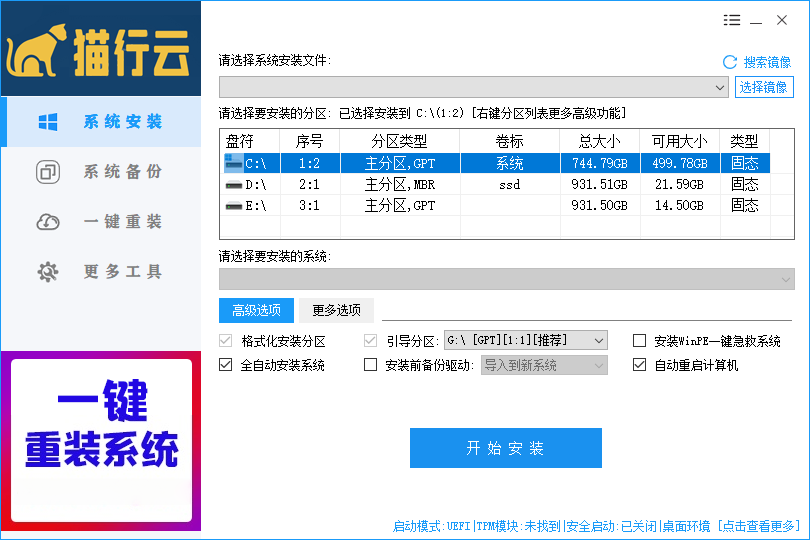Click the refresh icon beside 搜索镜像
This screenshot has height=540, width=810.
pyautogui.click(x=729, y=62)
